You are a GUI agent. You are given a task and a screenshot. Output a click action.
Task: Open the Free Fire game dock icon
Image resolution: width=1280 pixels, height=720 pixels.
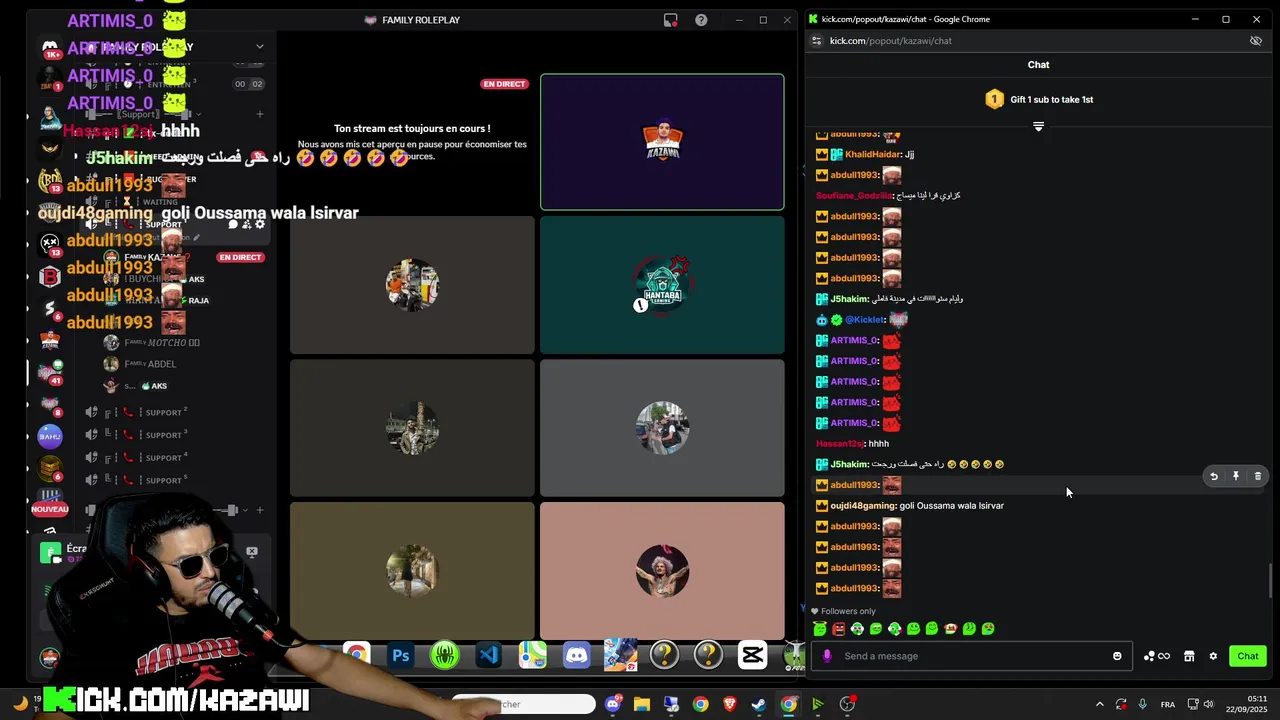[x=621, y=656]
